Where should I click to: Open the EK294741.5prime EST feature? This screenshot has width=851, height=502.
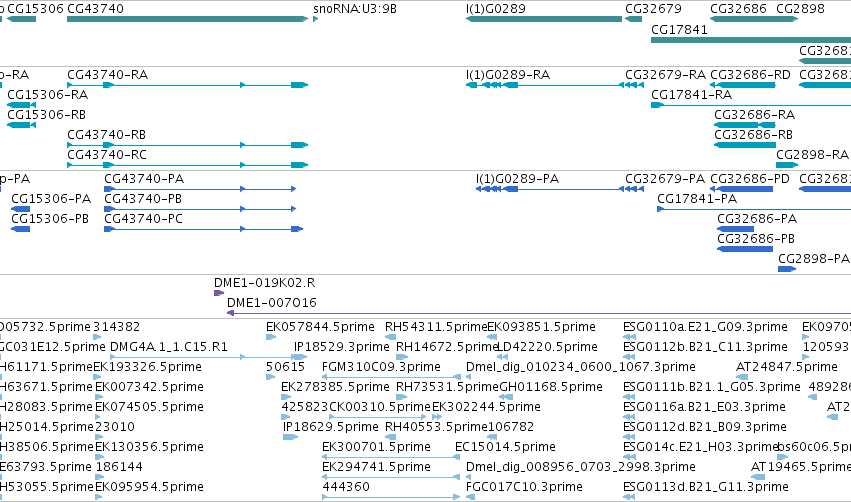(x=391, y=477)
